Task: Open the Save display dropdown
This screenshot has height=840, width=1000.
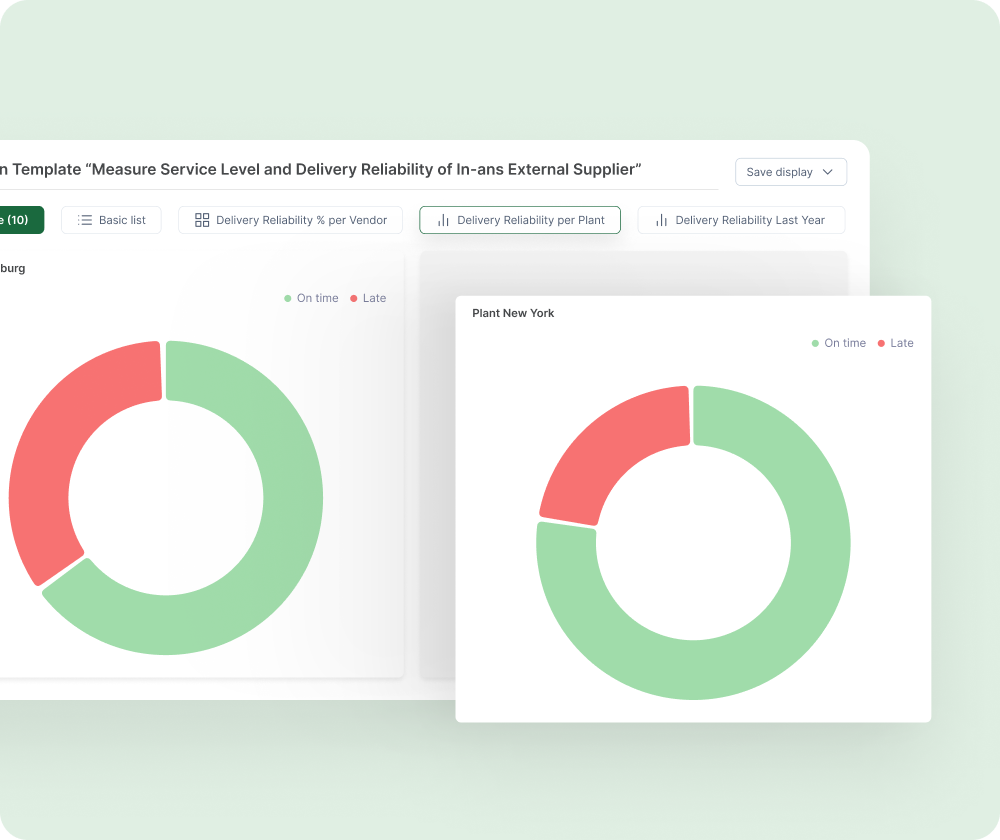Action: click(x=790, y=172)
